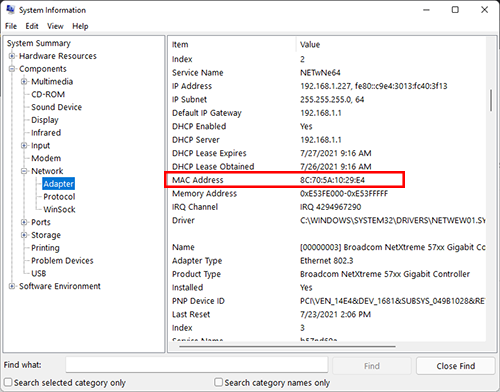Viewport: 500px width, 392px height.
Task: Click the 8C:70:5A:10:29:E4 value
Action: (332, 180)
